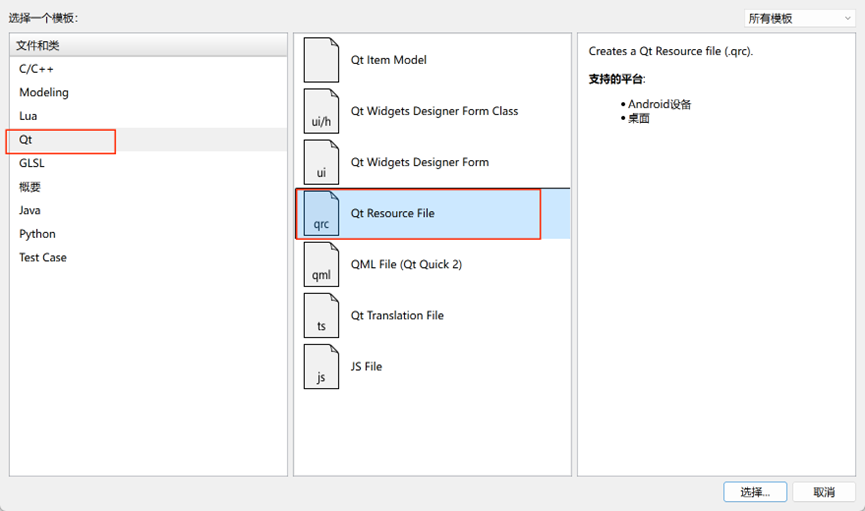The height and width of the screenshot is (511, 865).
Task: Click the js file icon
Action: point(321,366)
